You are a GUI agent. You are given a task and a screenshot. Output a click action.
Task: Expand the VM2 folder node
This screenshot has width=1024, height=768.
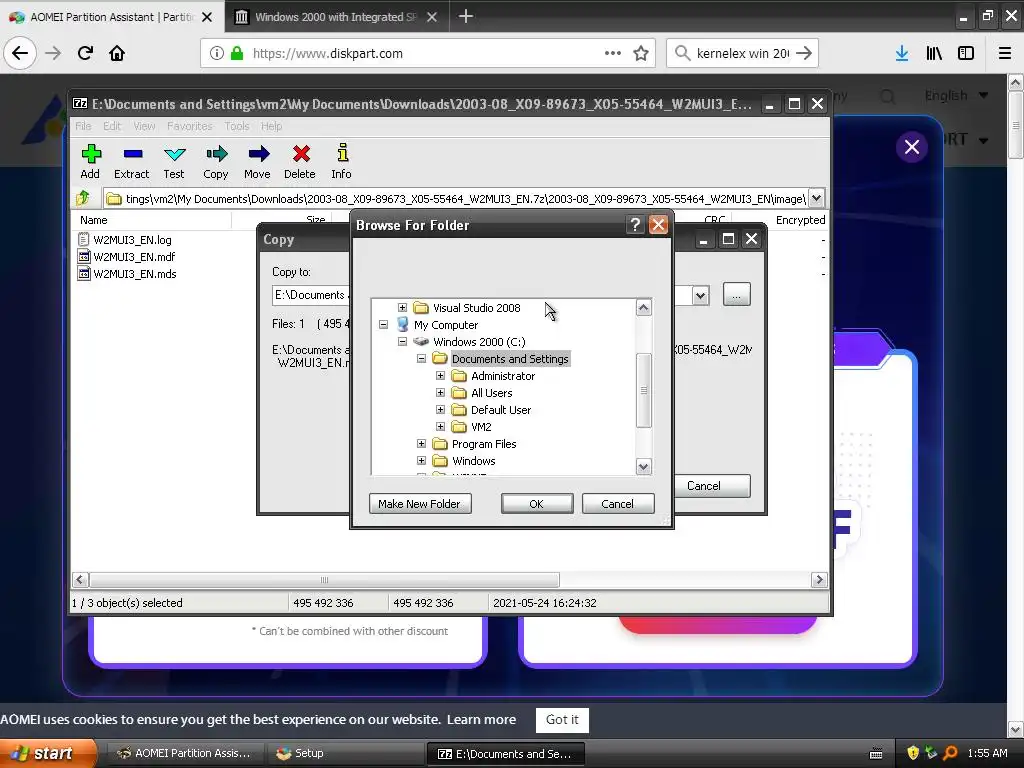point(440,426)
